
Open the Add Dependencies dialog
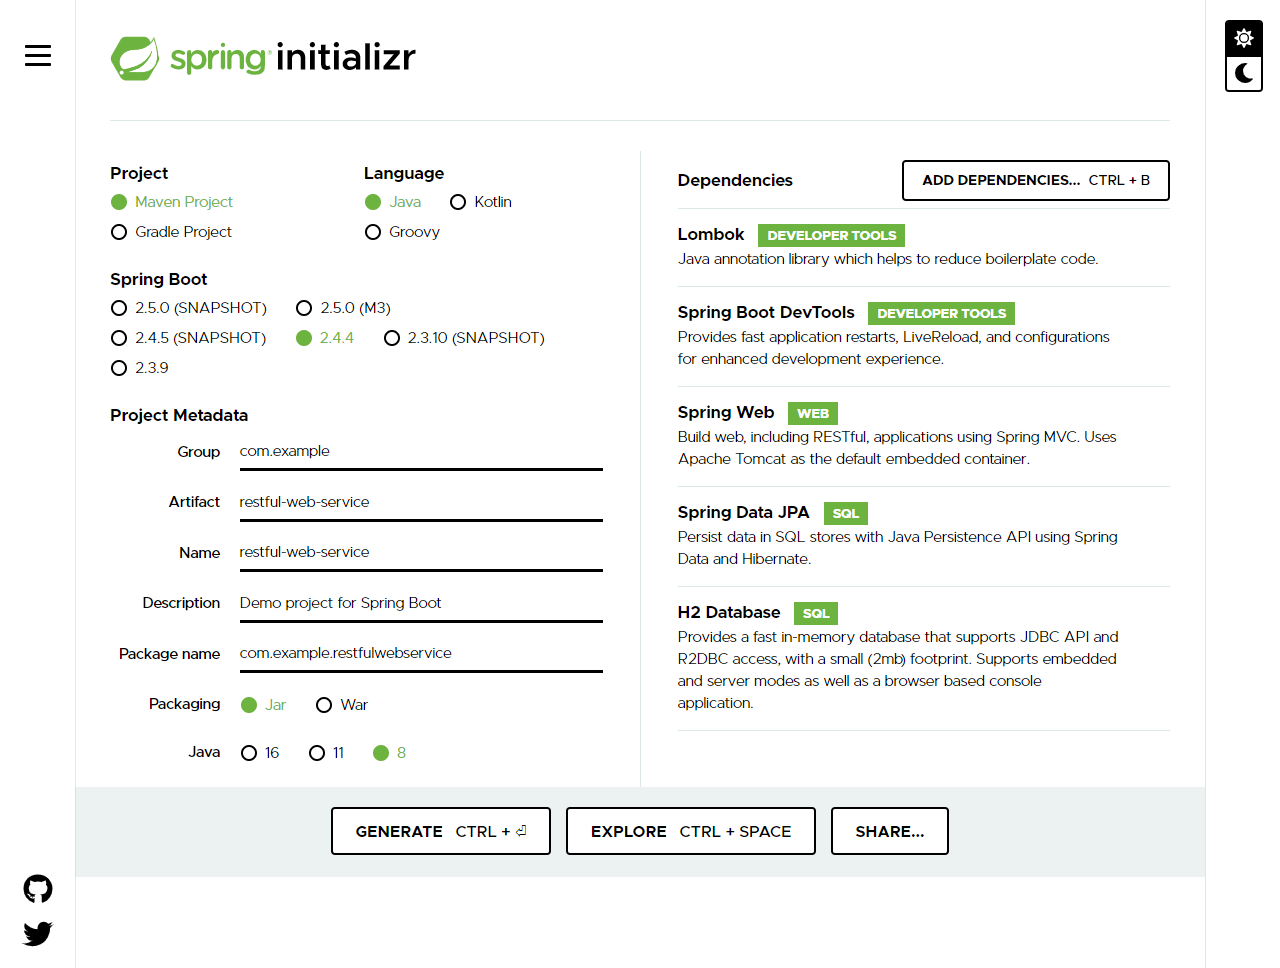tap(1035, 180)
